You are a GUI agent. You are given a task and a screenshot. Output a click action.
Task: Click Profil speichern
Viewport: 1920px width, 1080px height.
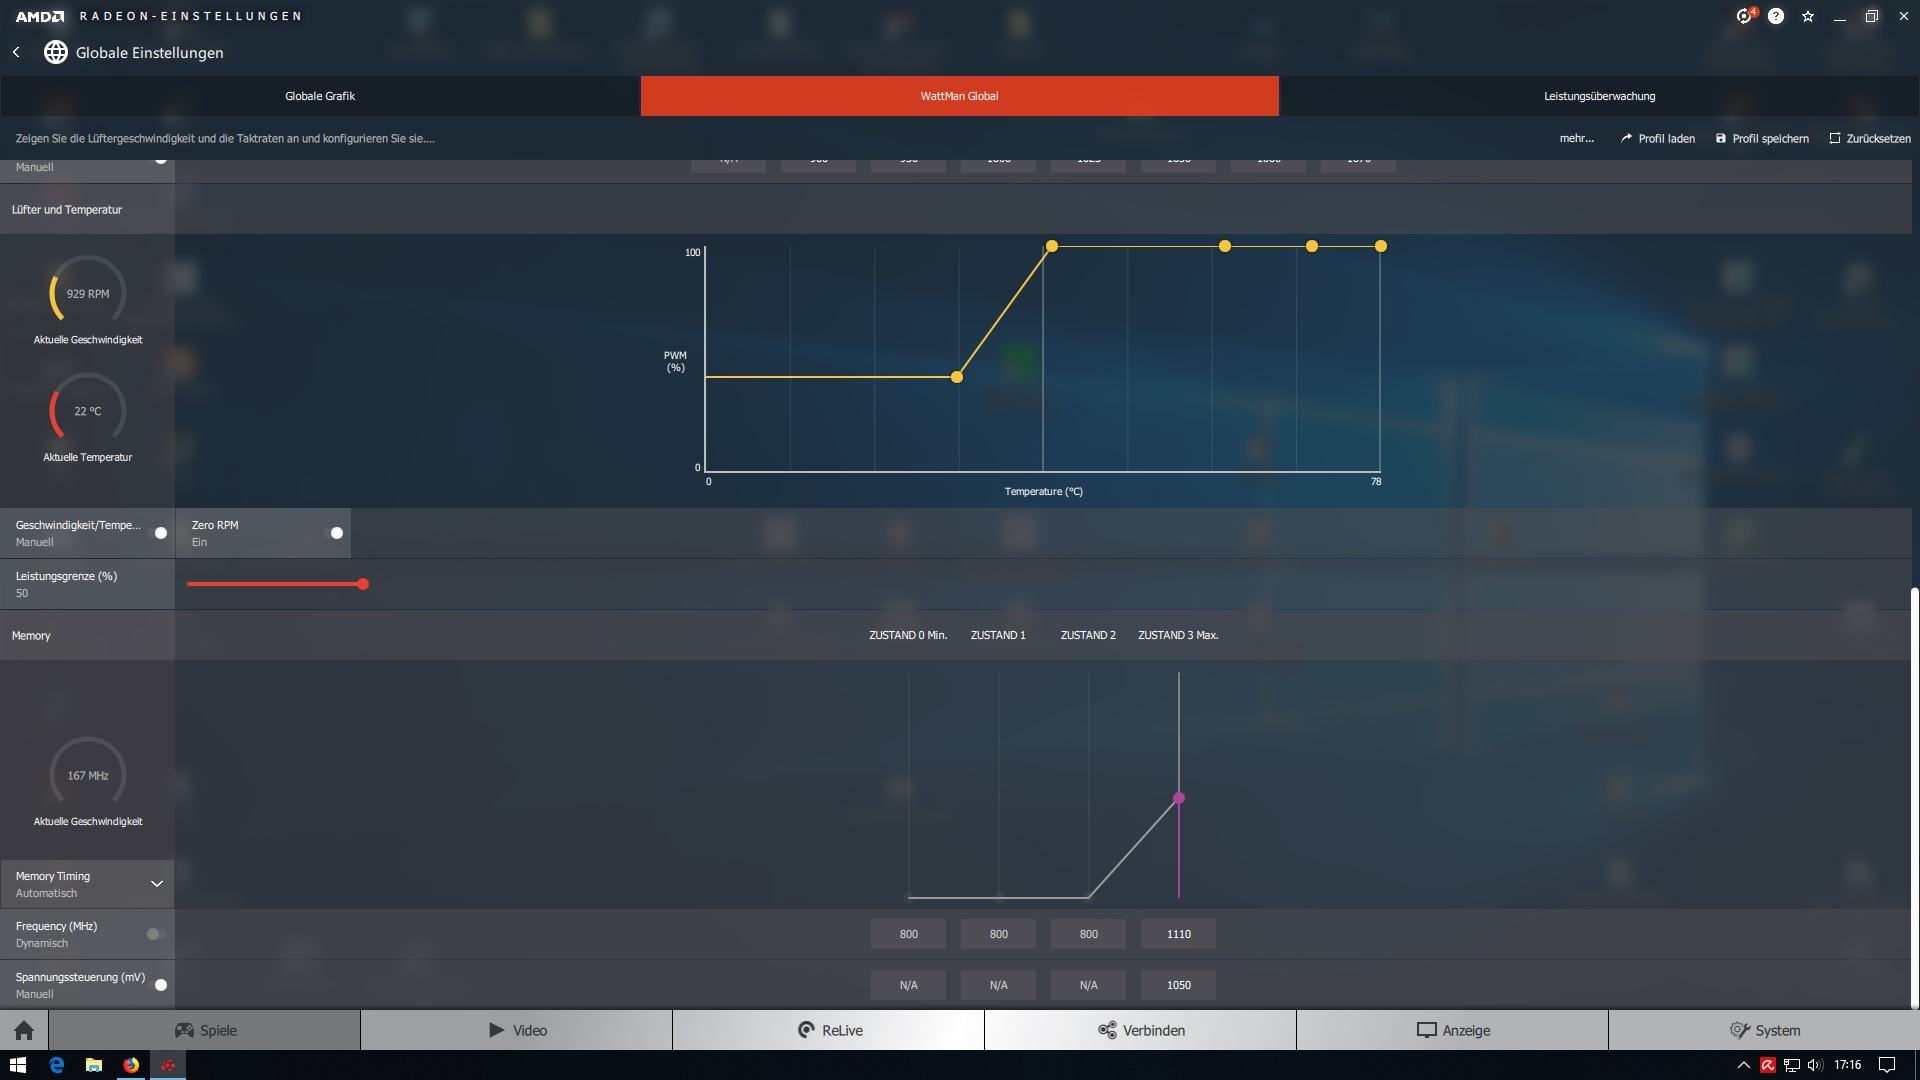[1762, 139]
